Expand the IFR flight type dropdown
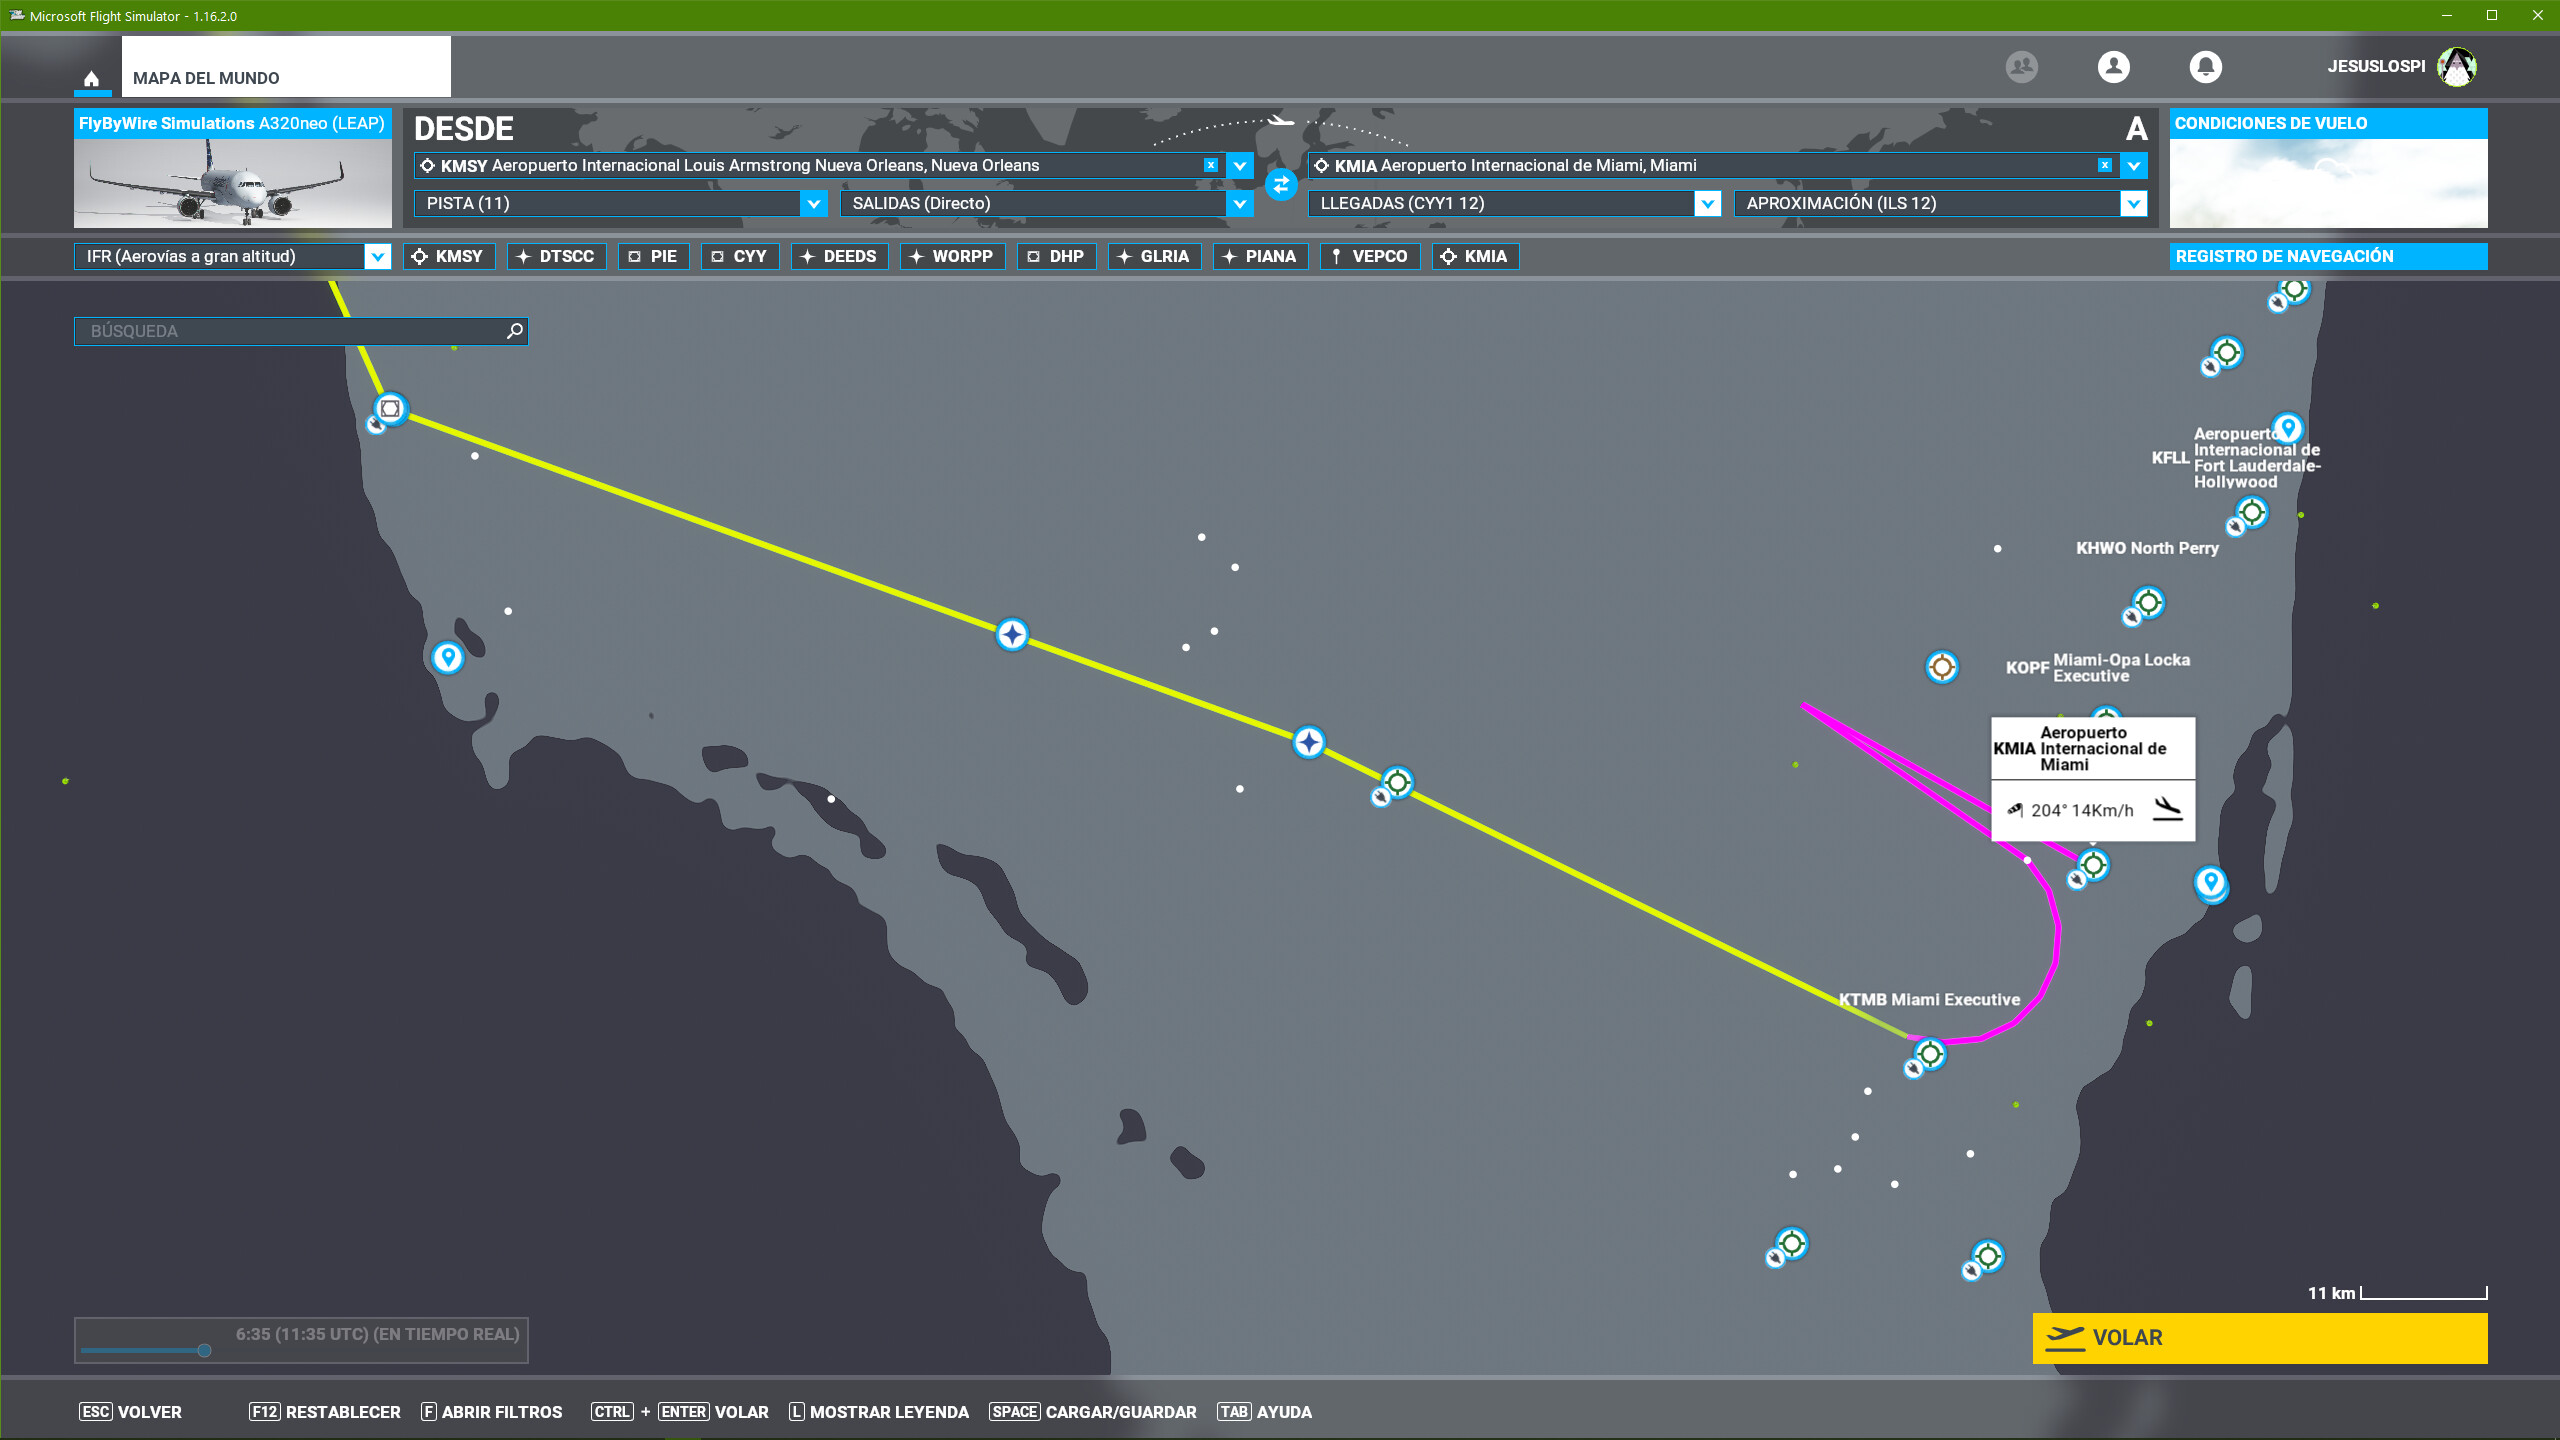Image resolution: width=2560 pixels, height=1440 pixels. point(377,257)
